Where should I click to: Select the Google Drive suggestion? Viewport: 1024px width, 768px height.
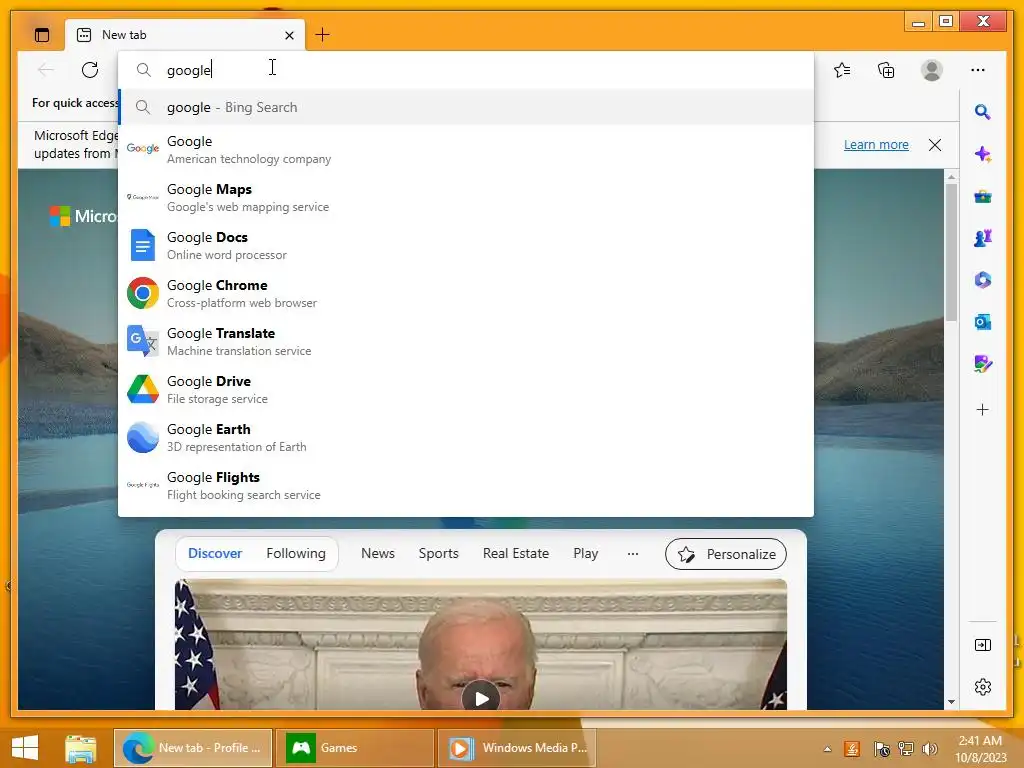(466, 389)
